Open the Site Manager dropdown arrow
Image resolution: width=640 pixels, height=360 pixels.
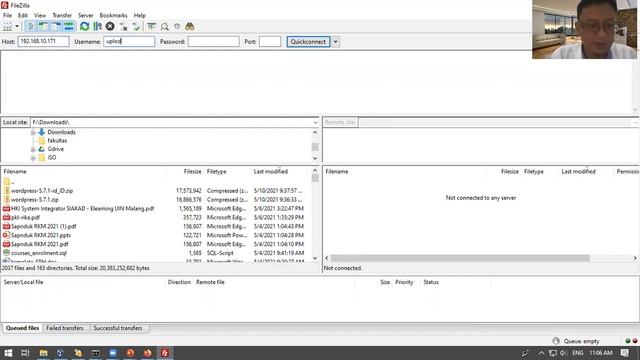[x=17, y=27]
